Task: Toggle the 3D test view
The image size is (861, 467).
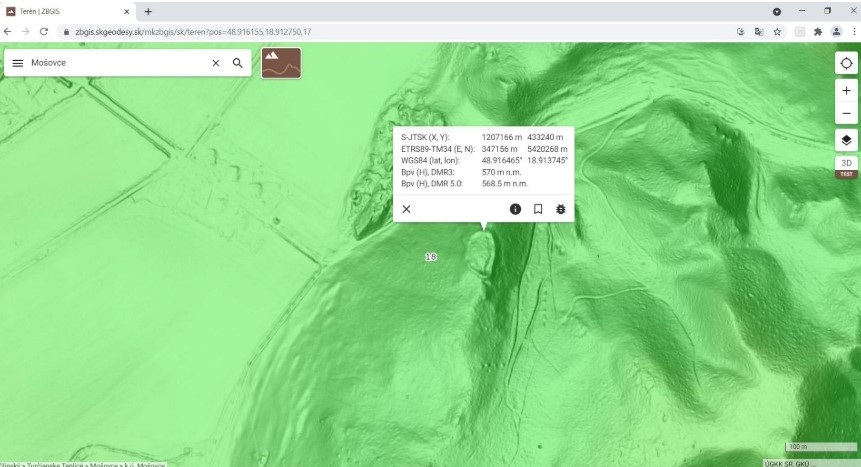Action: 846,166
